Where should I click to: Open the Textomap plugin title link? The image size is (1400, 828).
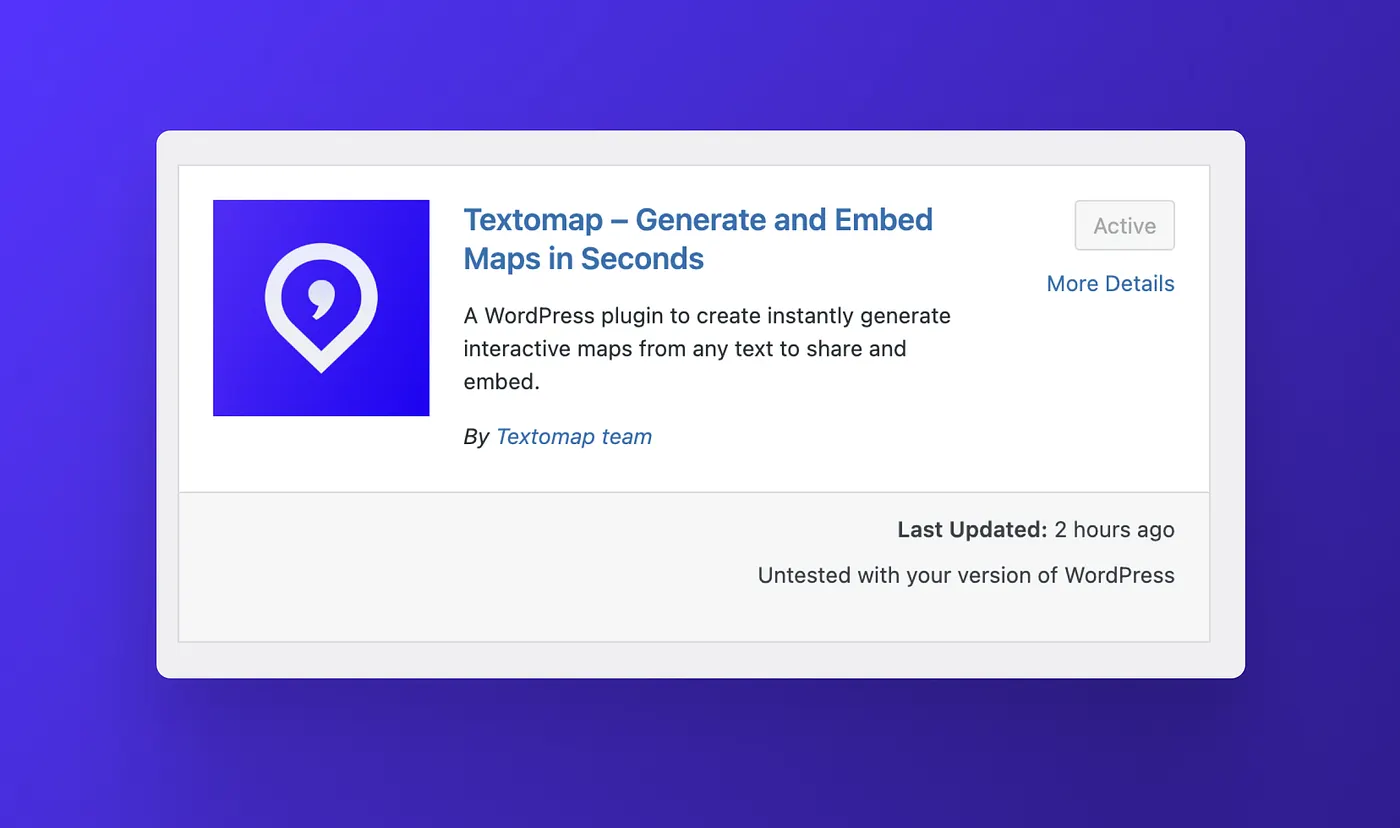click(698, 239)
